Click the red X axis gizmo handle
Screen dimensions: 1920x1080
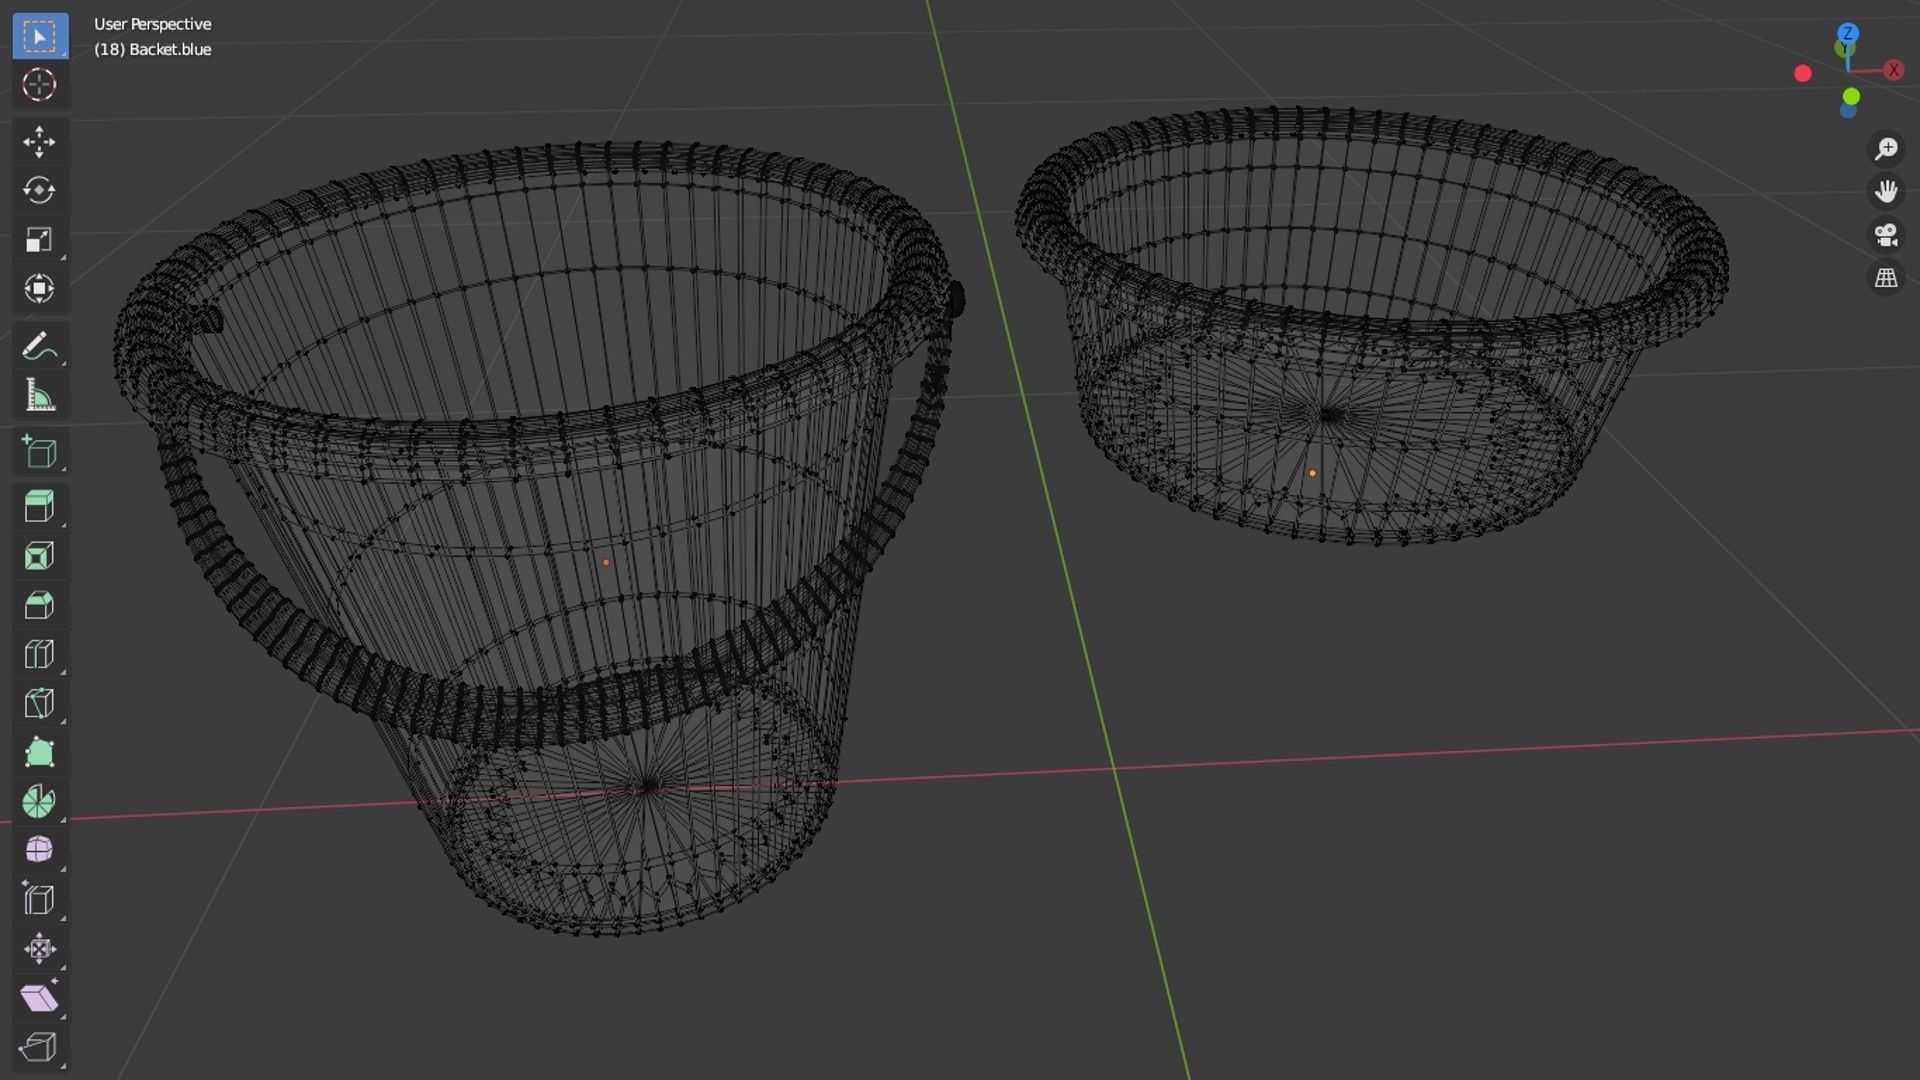point(1893,70)
